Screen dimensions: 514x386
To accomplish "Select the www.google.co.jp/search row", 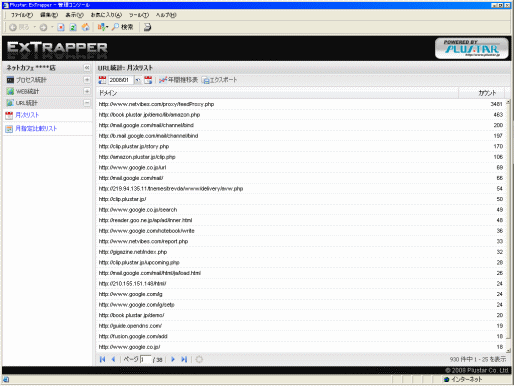I will 301,210.
